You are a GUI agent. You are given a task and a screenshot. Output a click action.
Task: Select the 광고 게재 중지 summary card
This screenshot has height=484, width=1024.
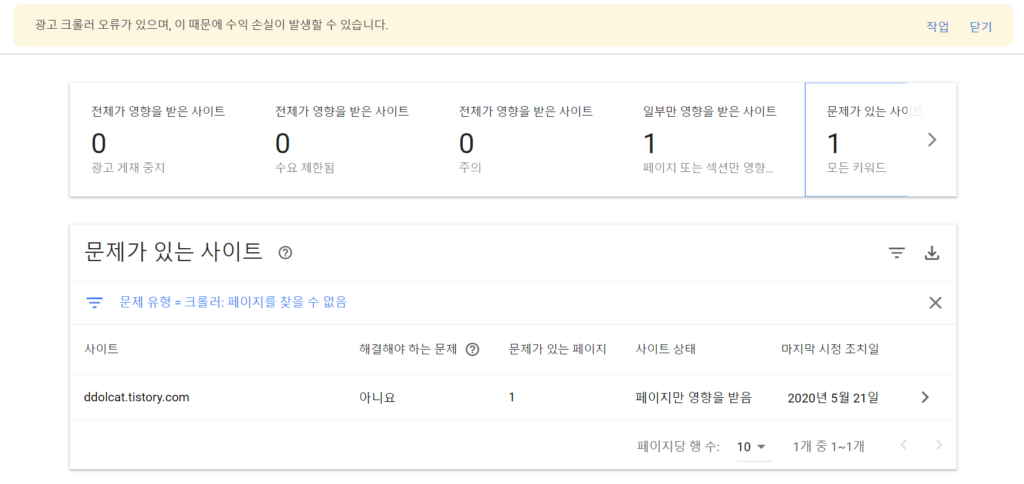pos(160,140)
